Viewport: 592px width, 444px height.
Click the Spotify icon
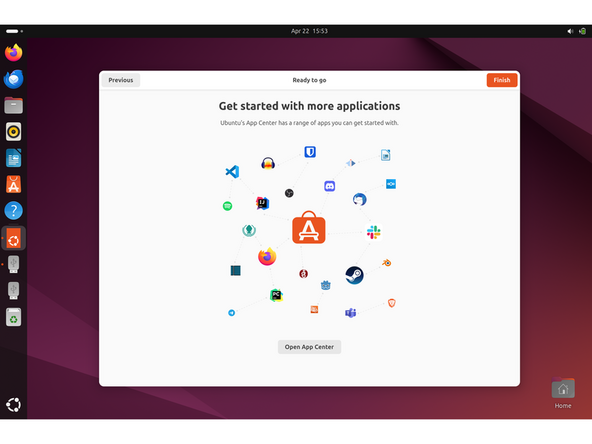[227, 206]
